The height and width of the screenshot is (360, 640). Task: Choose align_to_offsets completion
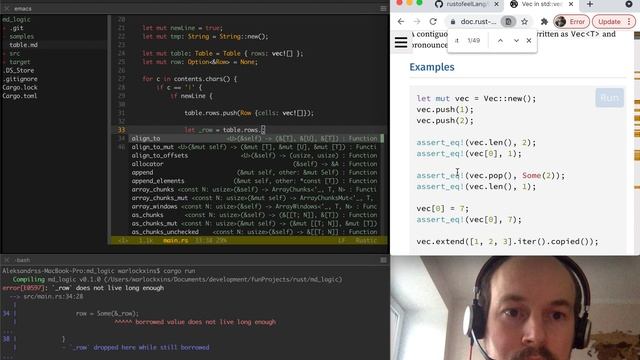click(254, 156)
